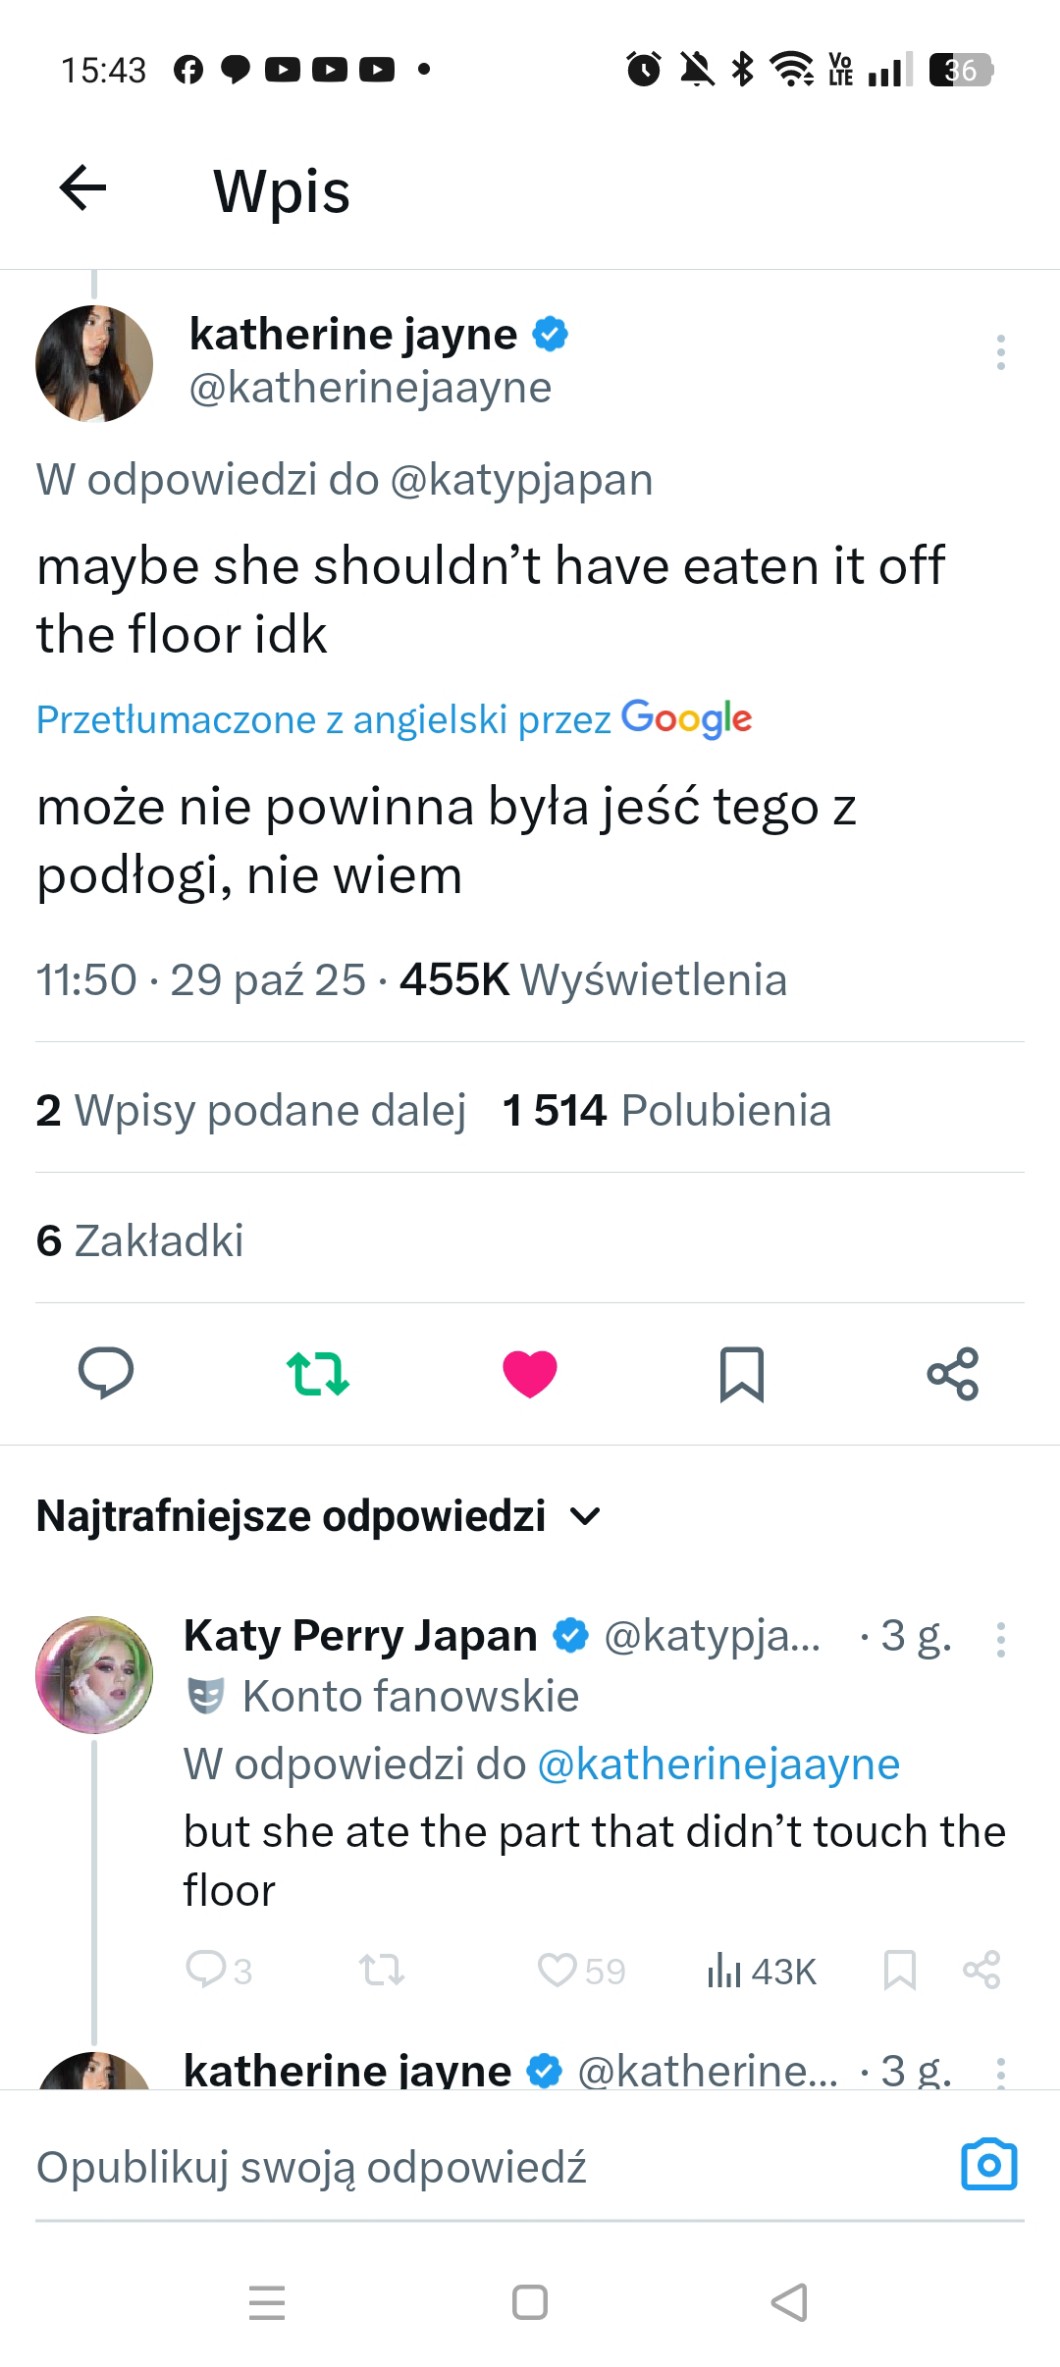This screenshot has height=2367, width=1060.
Task: Unlike the main post with pink heart
Action: click(530, 1373)
